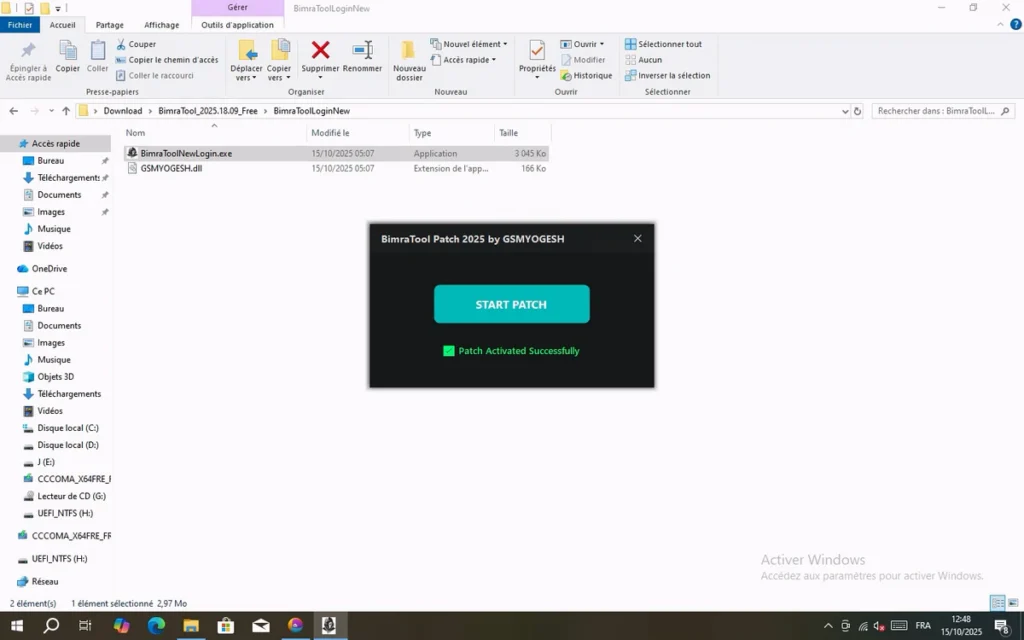The height and width of the screenshot is (640, 1024).
Task: Pin with Épingler à Accès rapide icon
Action: coord(28,51)
